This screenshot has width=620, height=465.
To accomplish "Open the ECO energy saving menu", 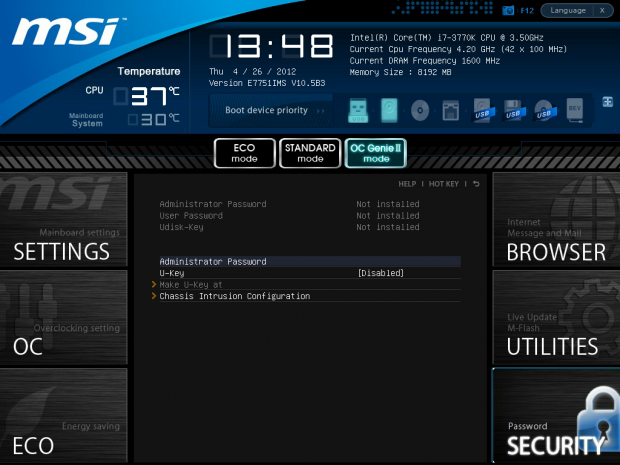I will click(63, 415).
